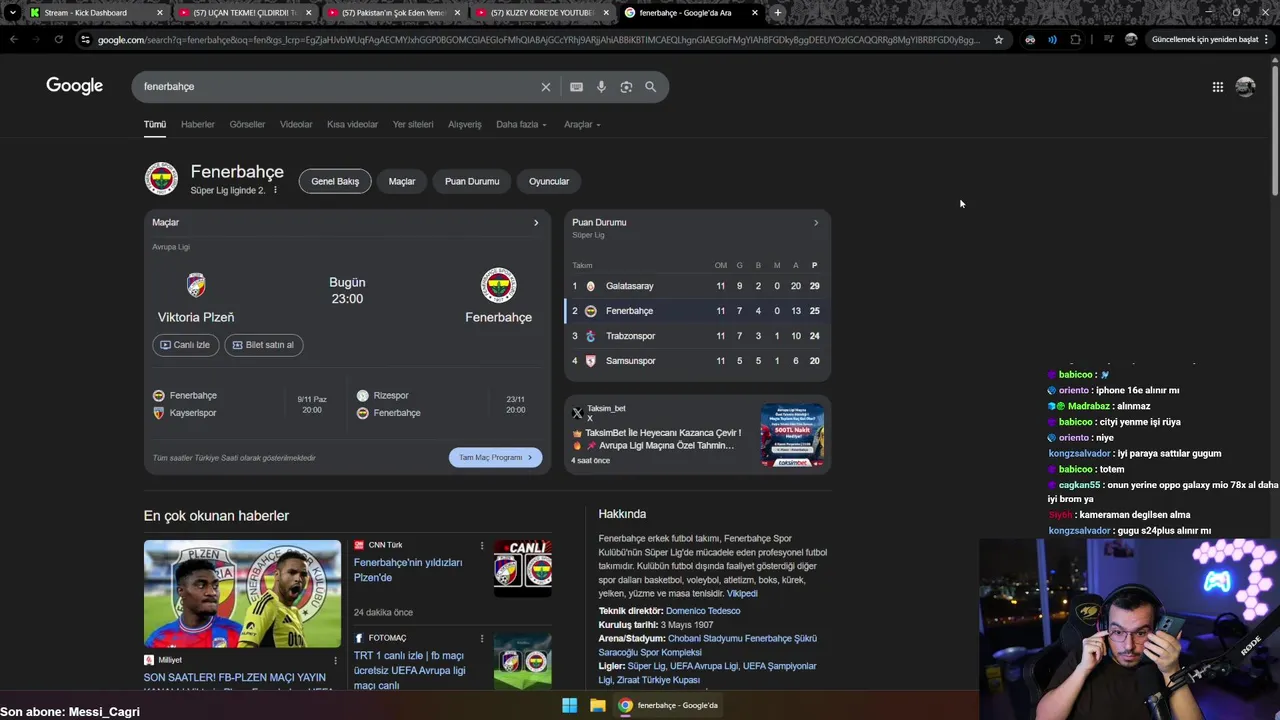Open the browser extensions puzzle icon

(1075, 40)
